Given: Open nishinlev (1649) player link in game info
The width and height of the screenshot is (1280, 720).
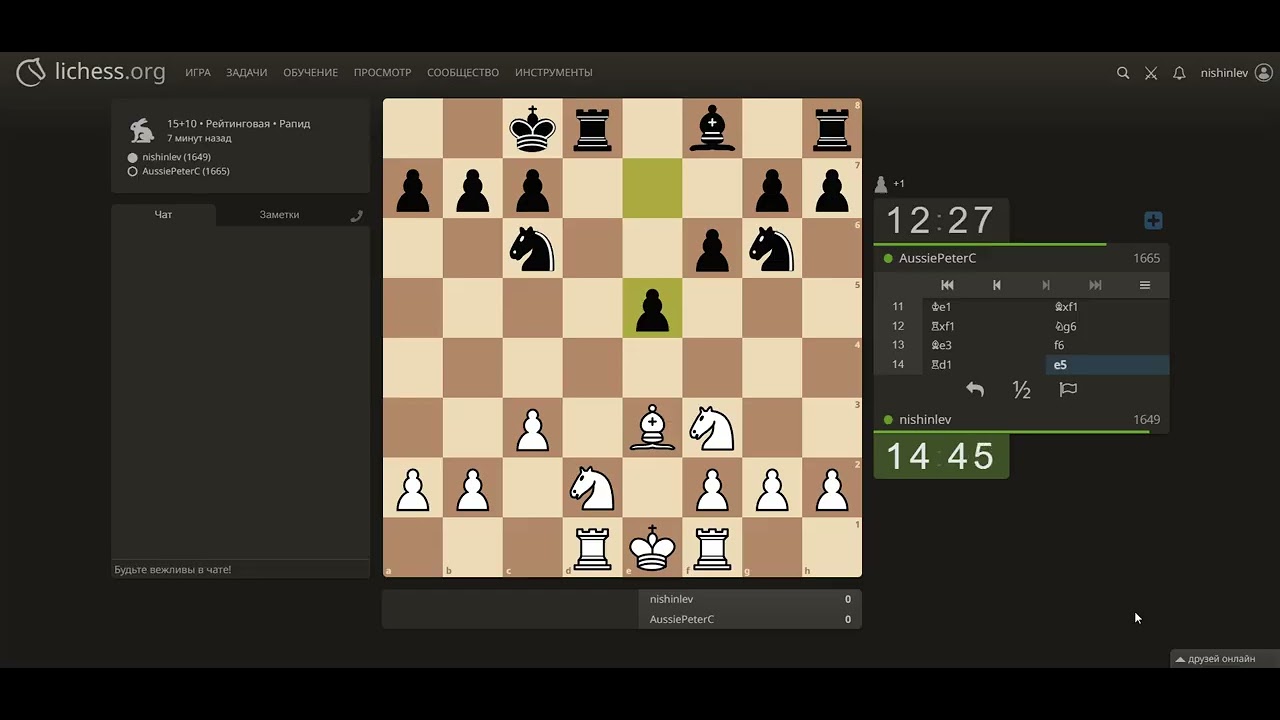Looking at the screenshot, I should coord(176,157).
